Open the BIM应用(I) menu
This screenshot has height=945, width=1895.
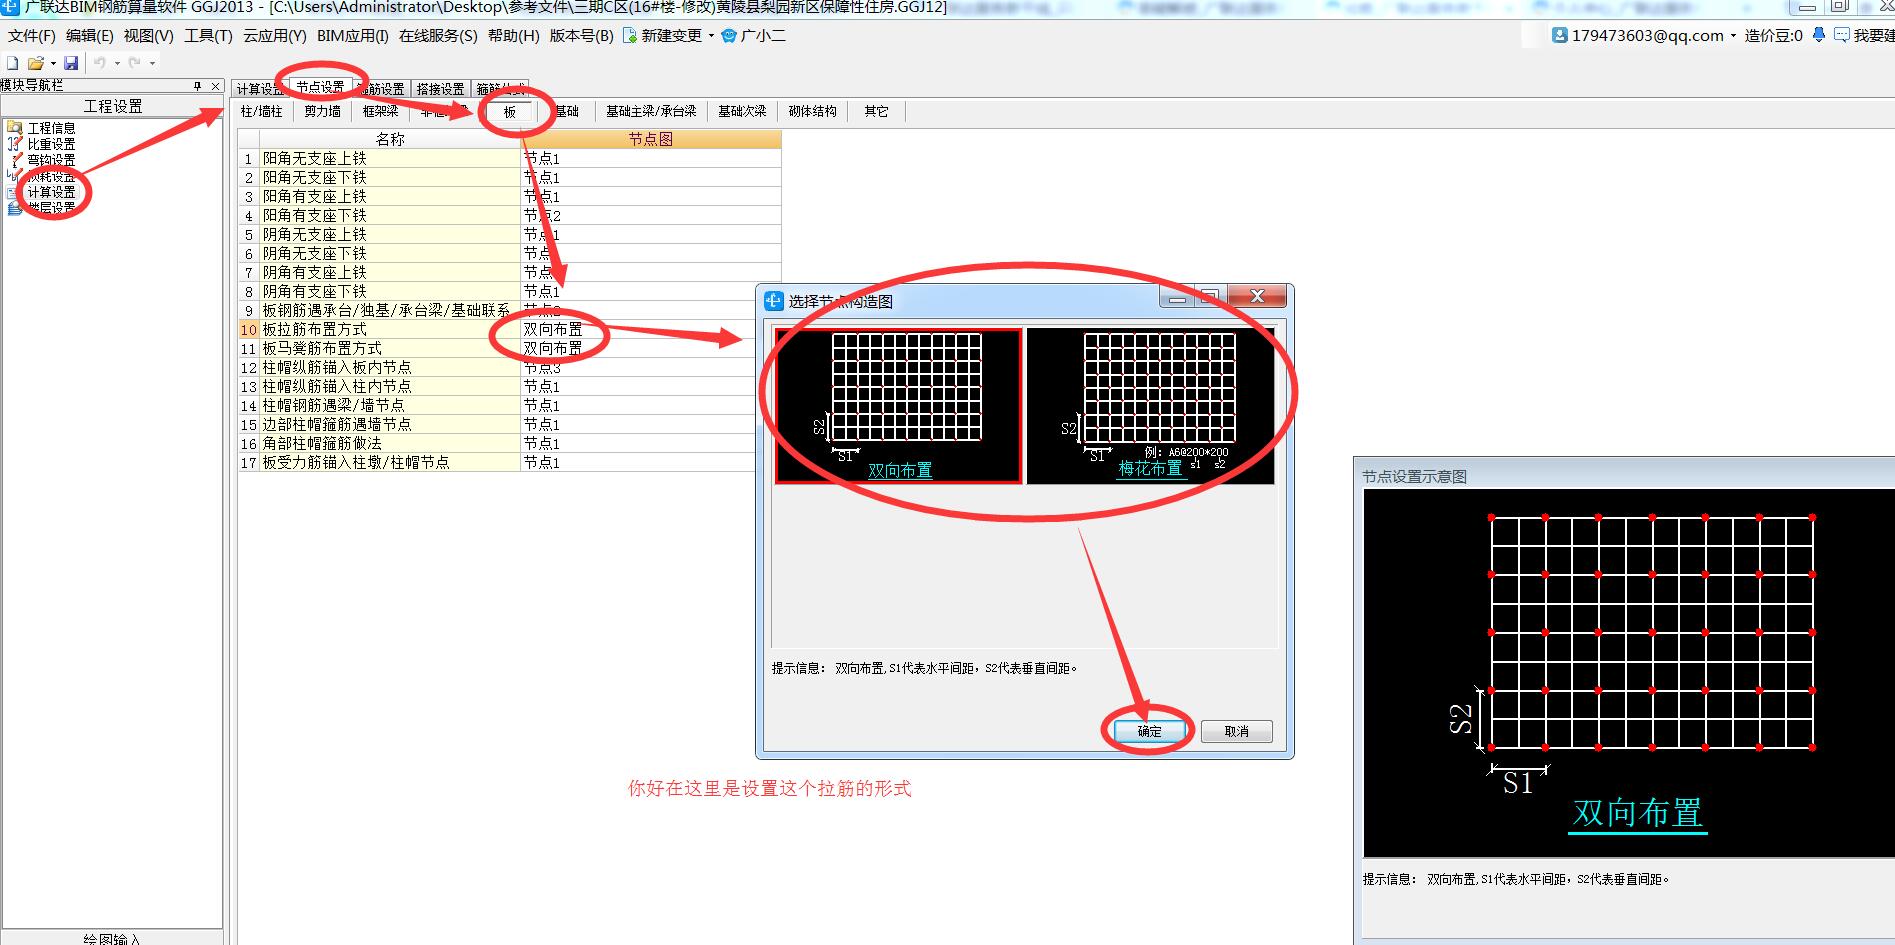pos(353,36)
